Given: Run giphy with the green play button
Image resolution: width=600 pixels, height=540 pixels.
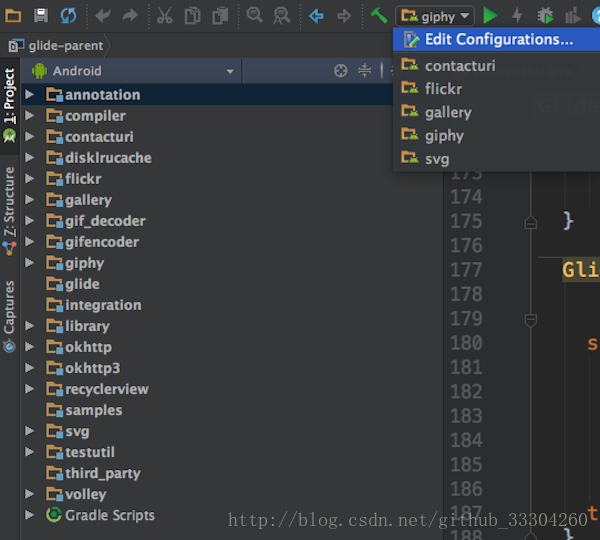Looking at the screenshot, I should click(490, 16).
